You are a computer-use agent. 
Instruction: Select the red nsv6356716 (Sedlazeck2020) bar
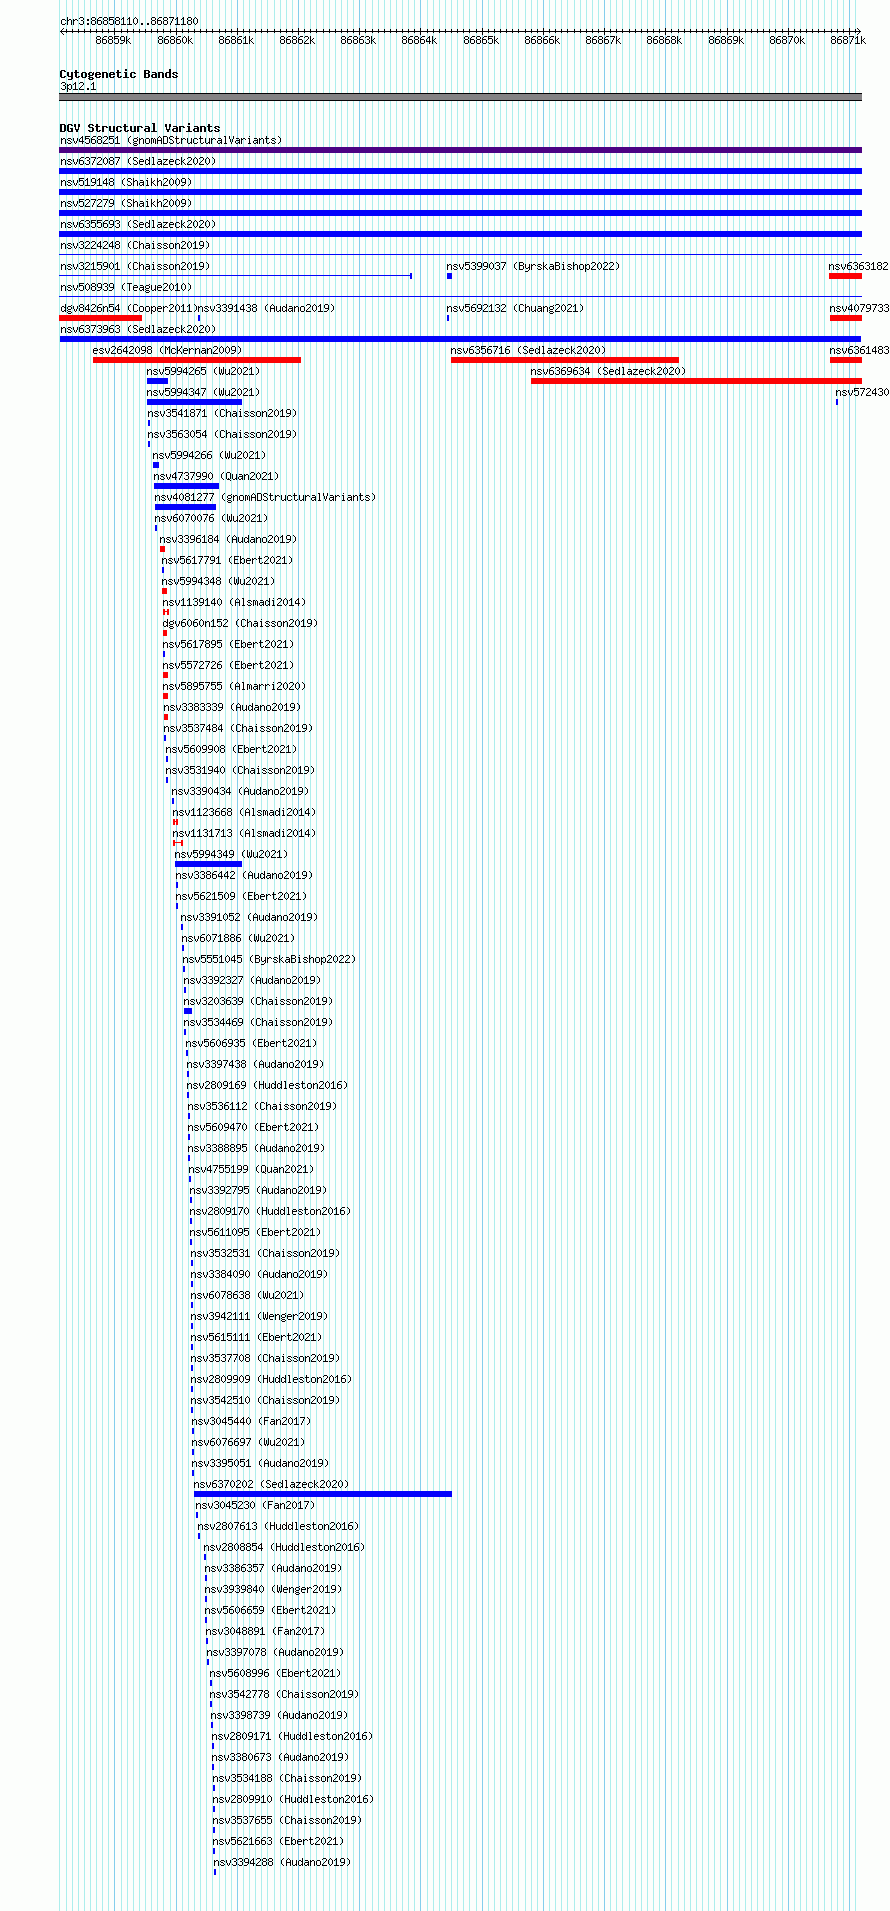point(565,360)
